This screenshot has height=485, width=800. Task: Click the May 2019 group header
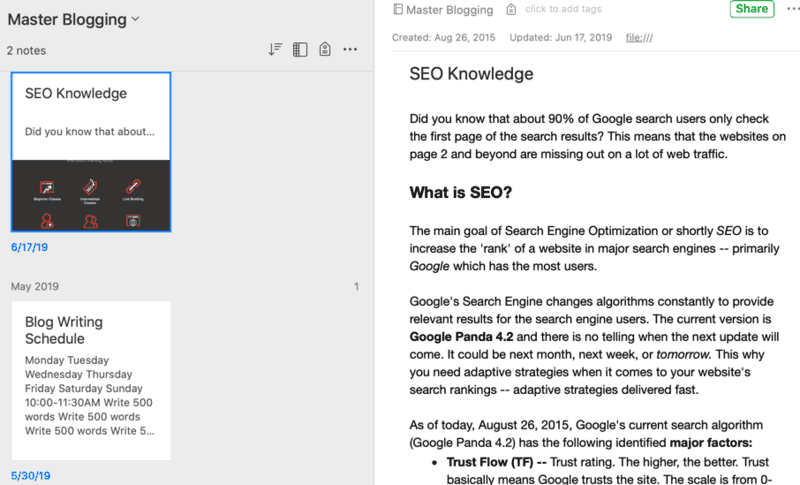[x=35, y=287]
